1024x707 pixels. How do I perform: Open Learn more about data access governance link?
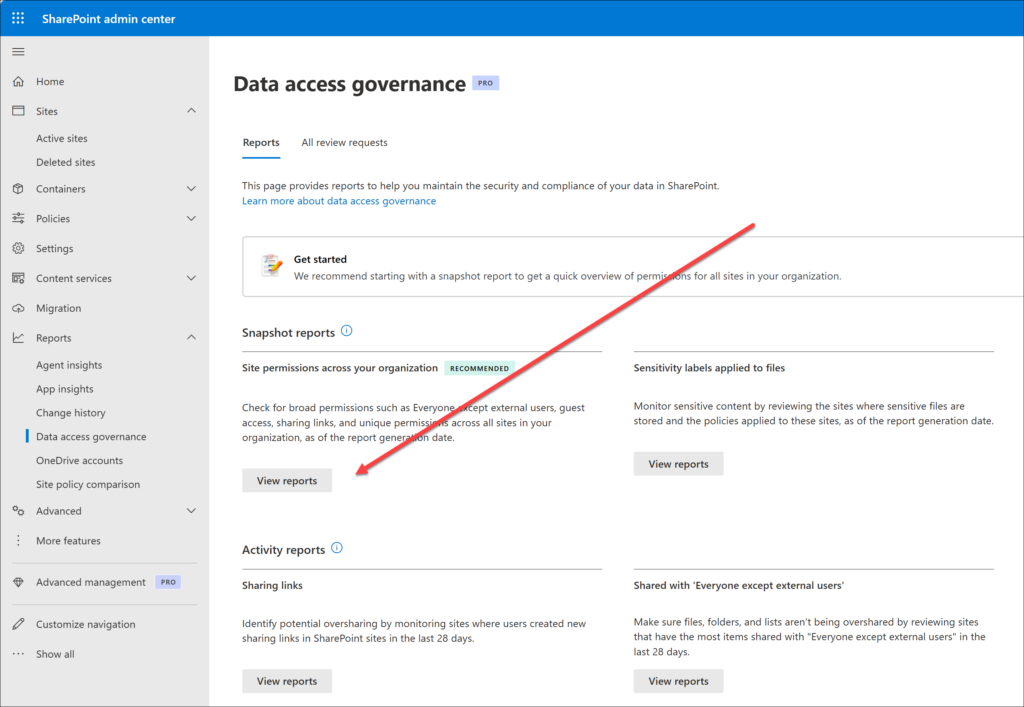(x=339, y=201)
